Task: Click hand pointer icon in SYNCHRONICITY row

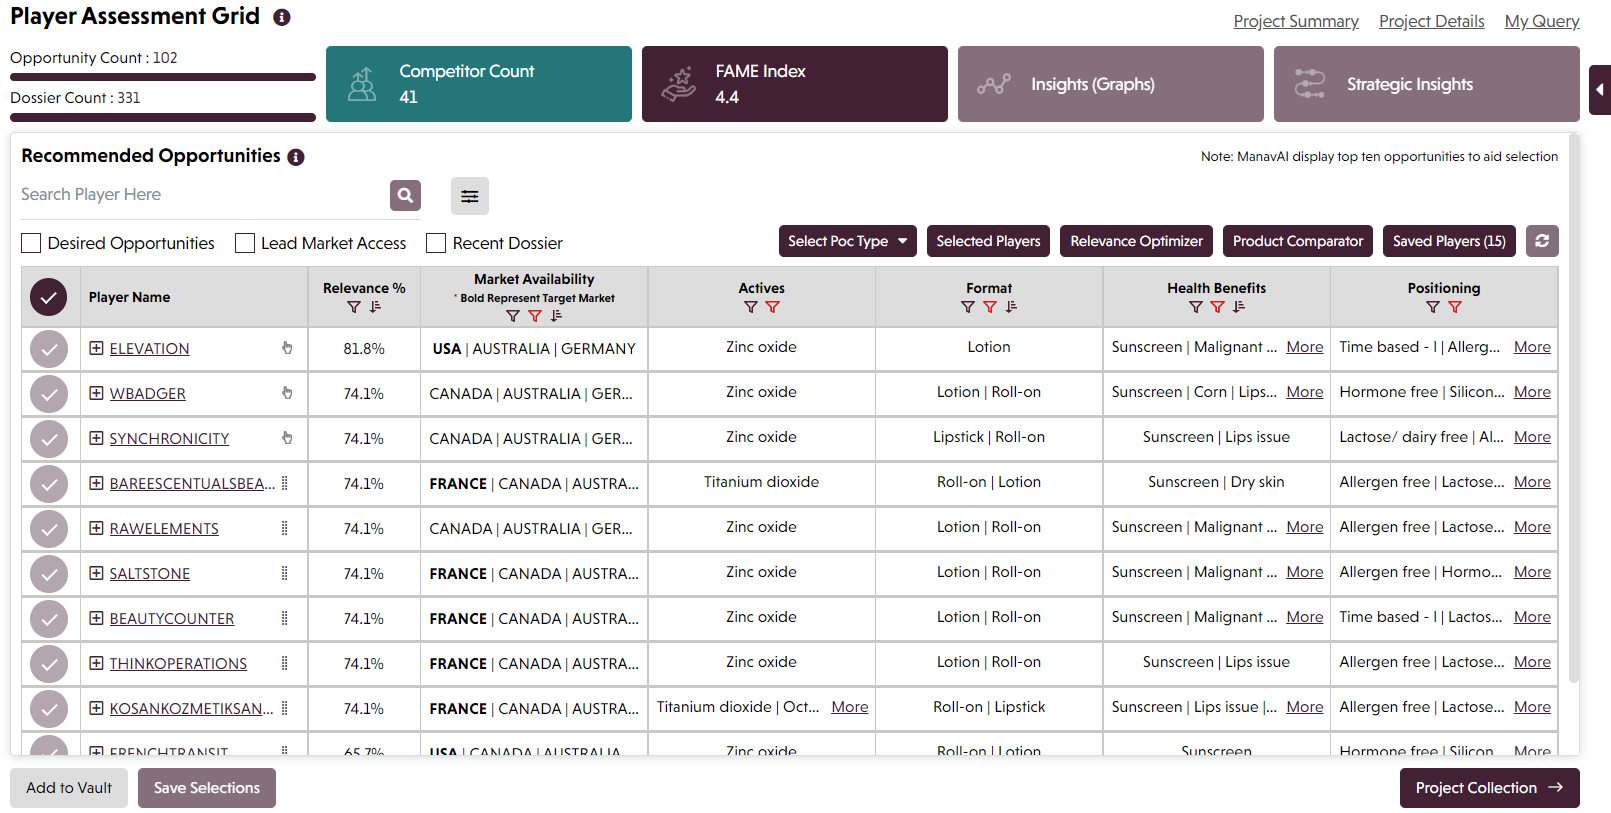Action: pyautogui.click(x=287, y=438)
